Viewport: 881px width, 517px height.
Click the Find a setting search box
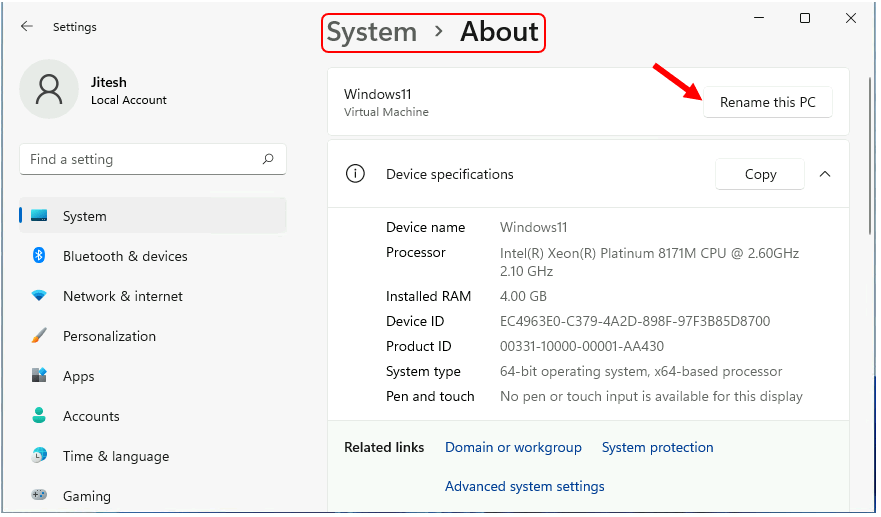pos(153,159)
